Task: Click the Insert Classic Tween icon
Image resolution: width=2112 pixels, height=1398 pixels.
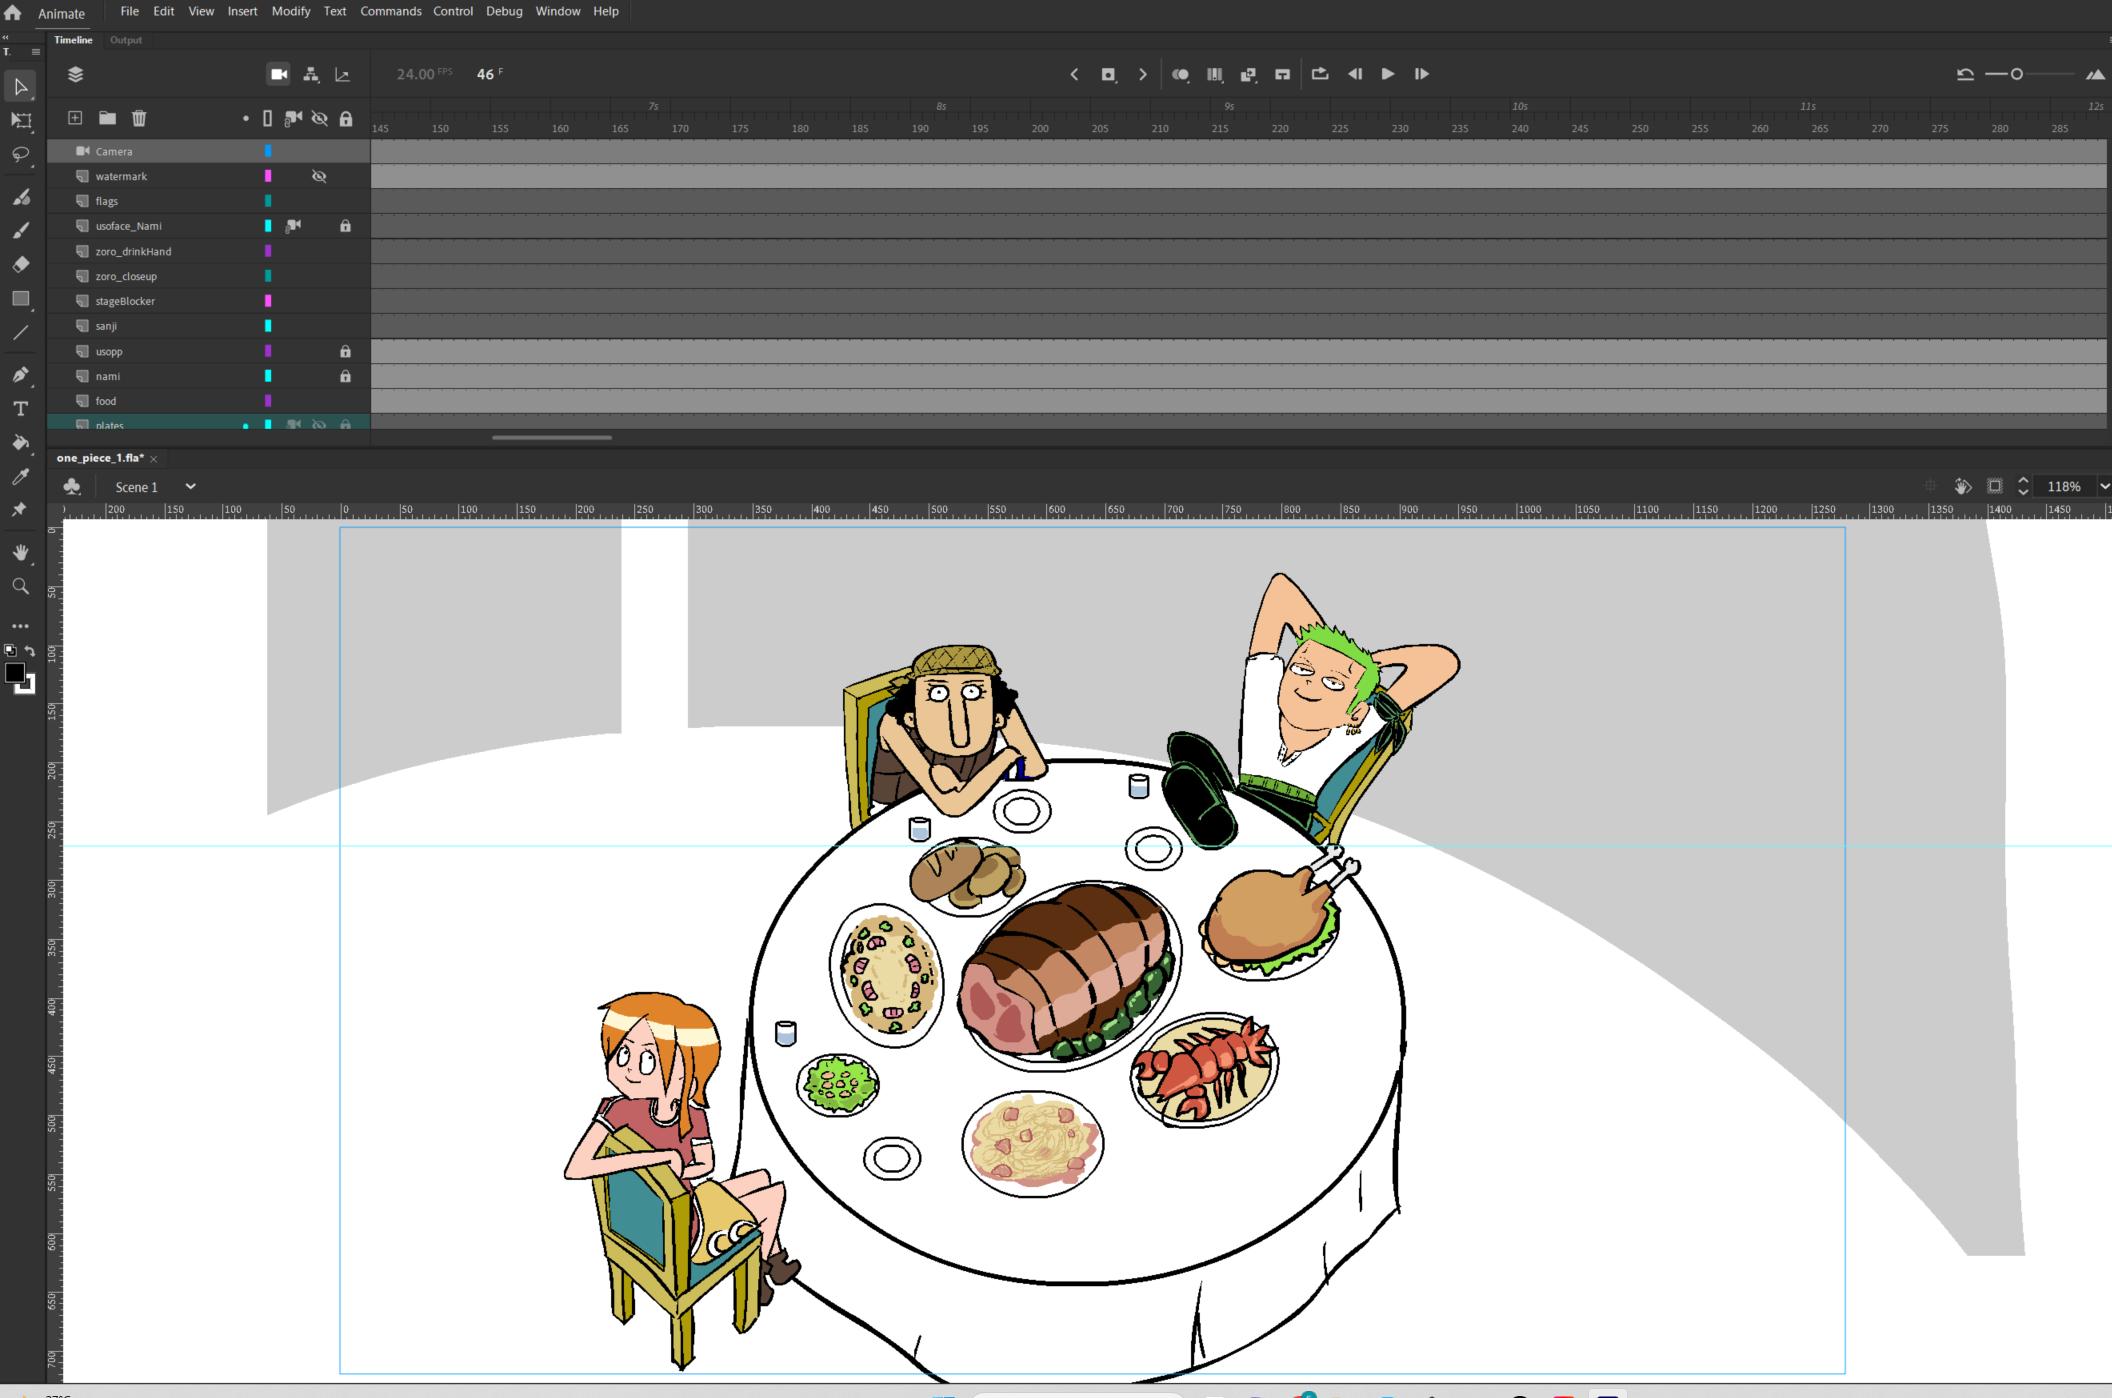Action: [x=1248, y=74]
